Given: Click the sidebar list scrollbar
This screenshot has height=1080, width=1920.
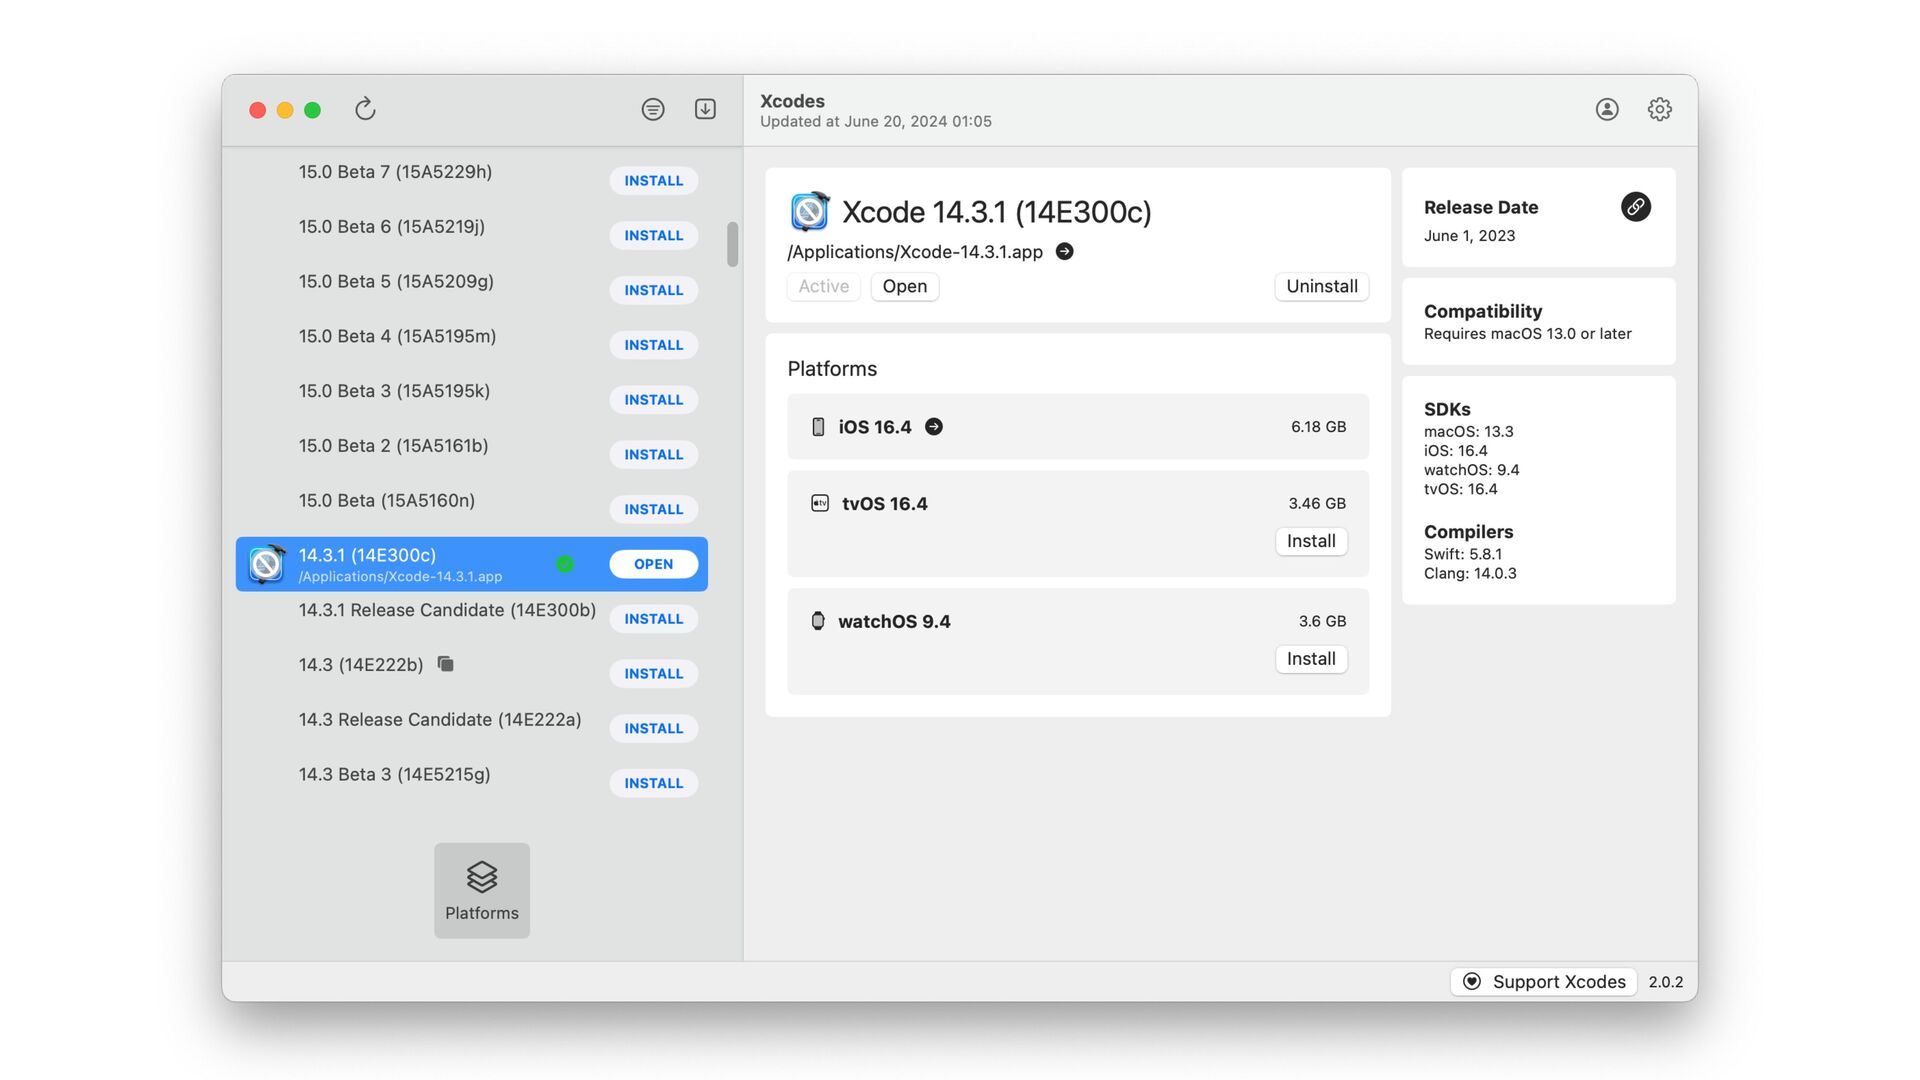Looking at the screenshot, I should pos(733,245).
